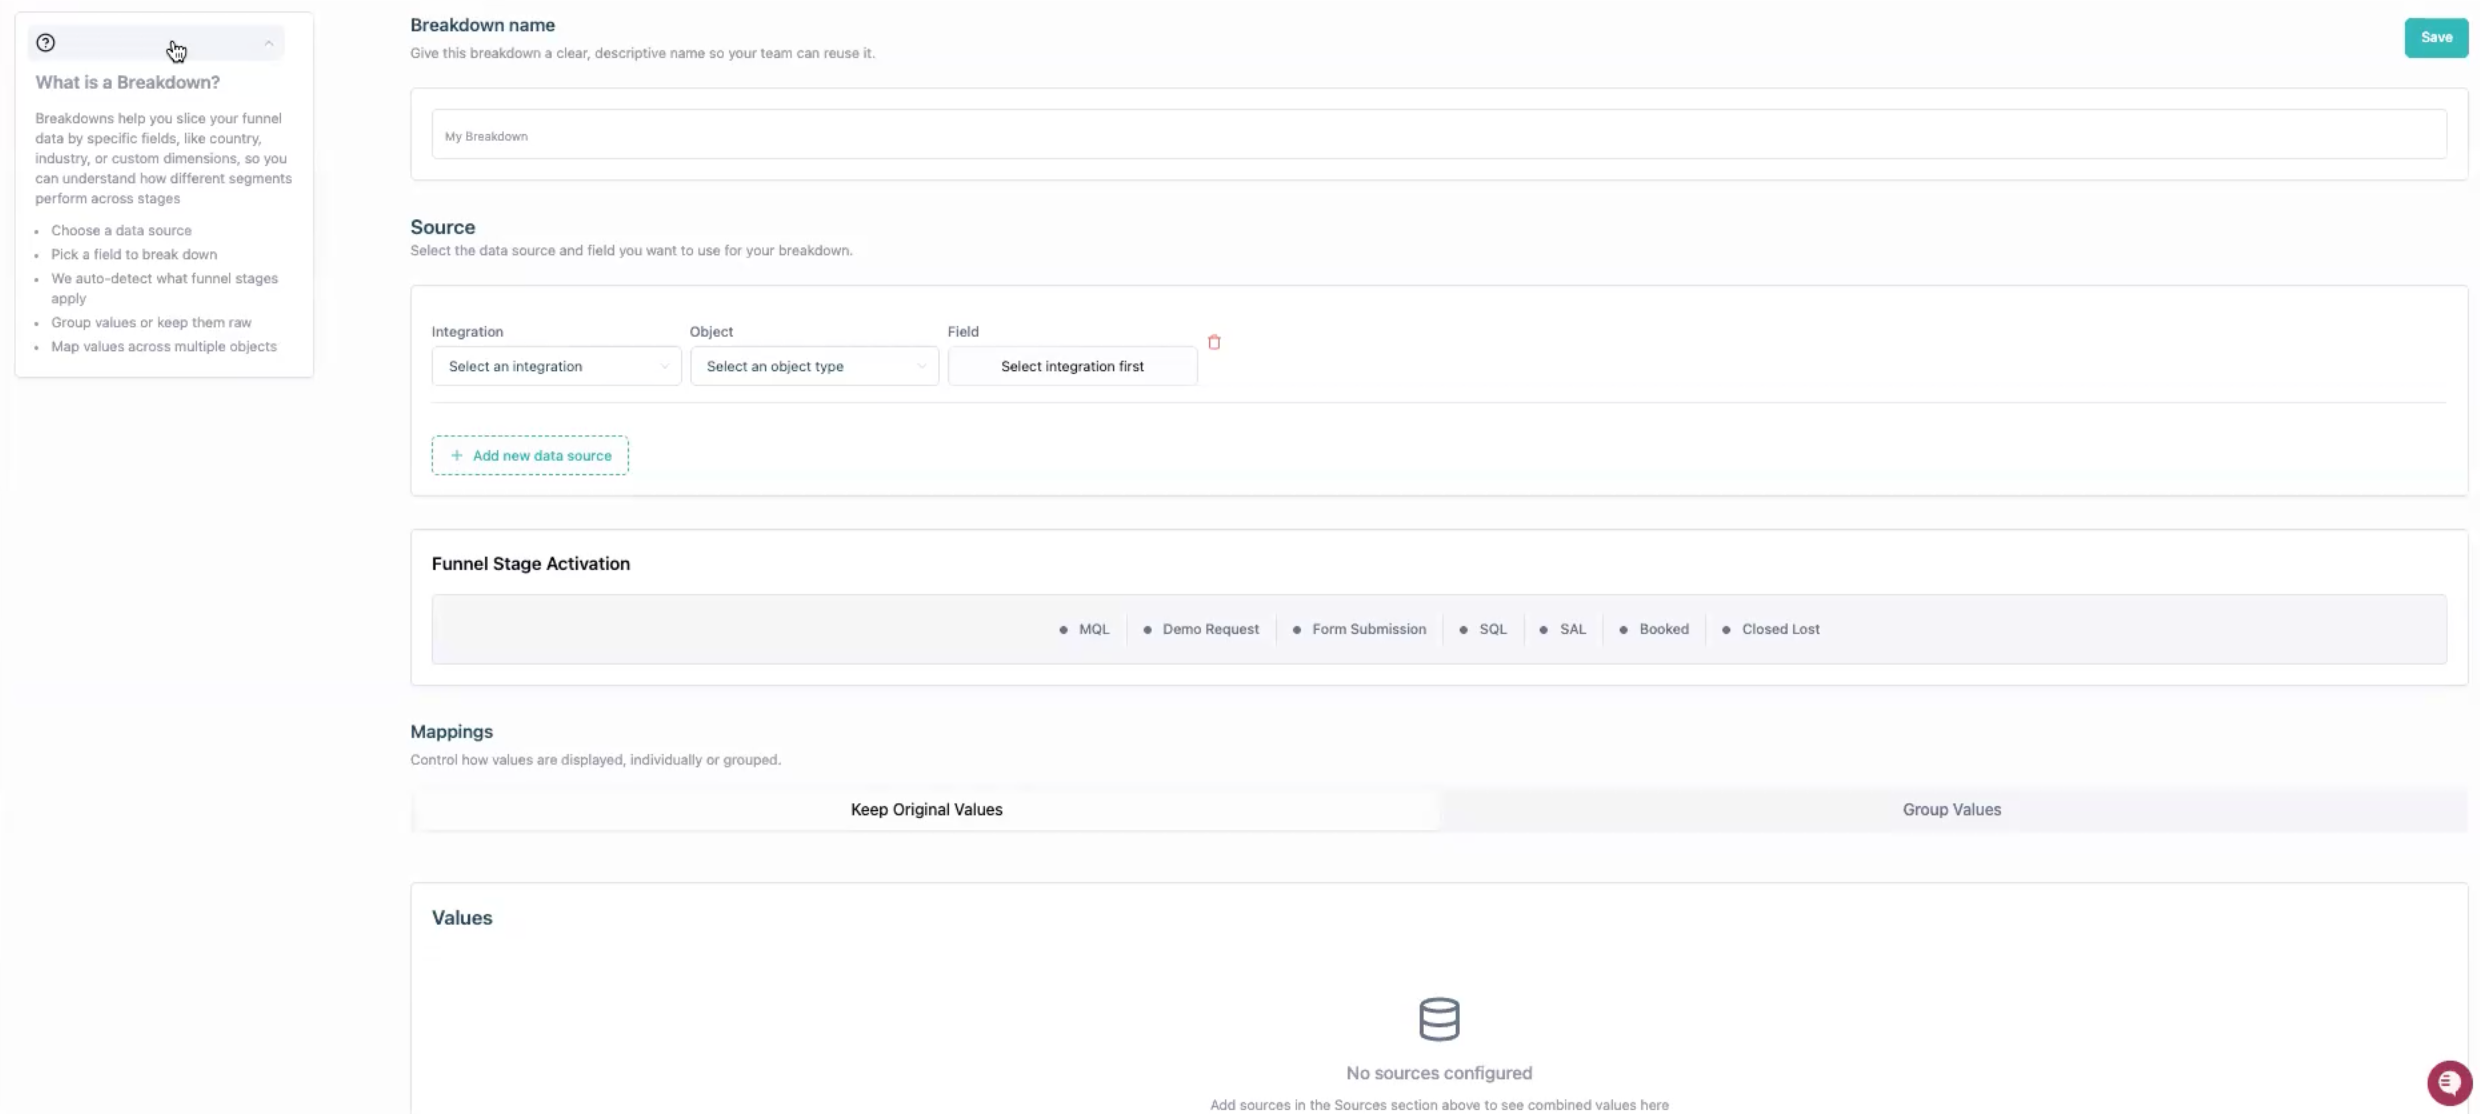Click the Select integration first field box

[1072, 366]
